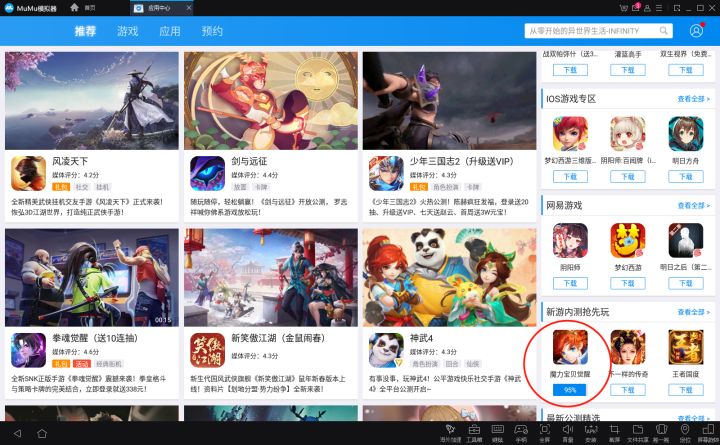Viewport: 720px width, 445px height.
Task: Click the Android back triangle icon
Action: [17, 433]
